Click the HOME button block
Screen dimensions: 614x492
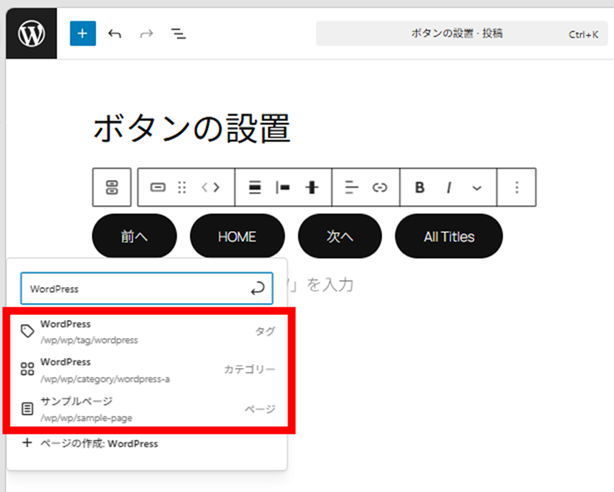[x=237, y=237]
